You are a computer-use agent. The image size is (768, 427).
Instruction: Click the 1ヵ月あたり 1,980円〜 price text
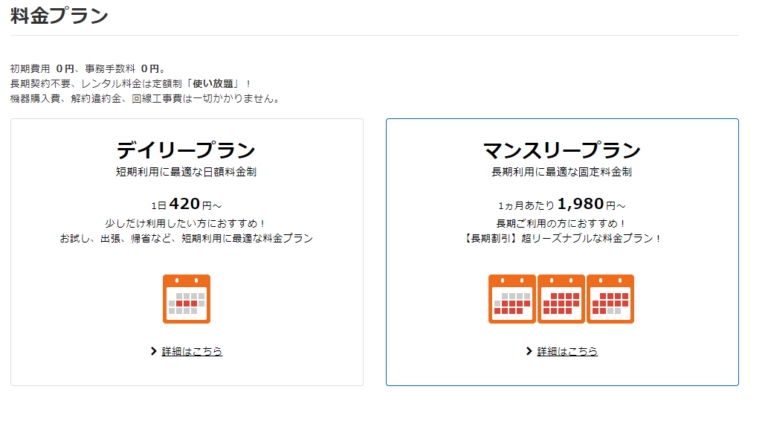tap(562, 204)
